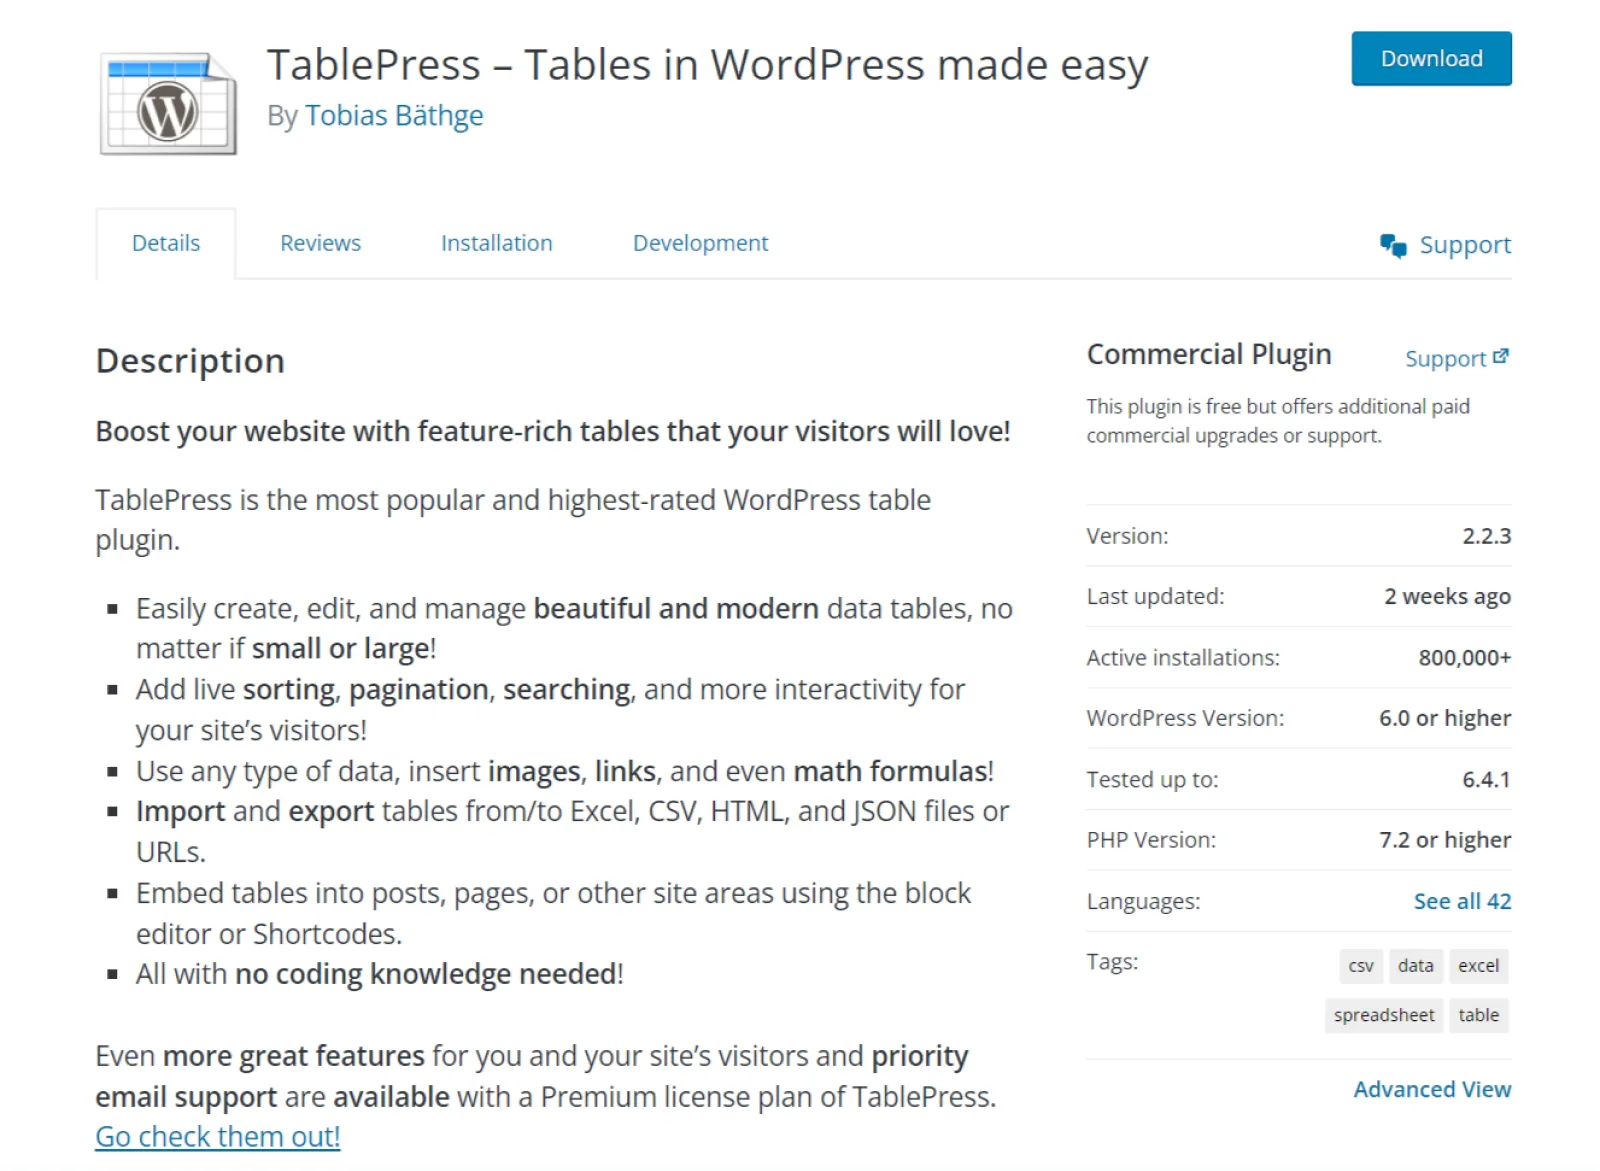Select the Development tab
Image resolution: width=1600 pixels, height=1171 pixels.
coord(700,243)
